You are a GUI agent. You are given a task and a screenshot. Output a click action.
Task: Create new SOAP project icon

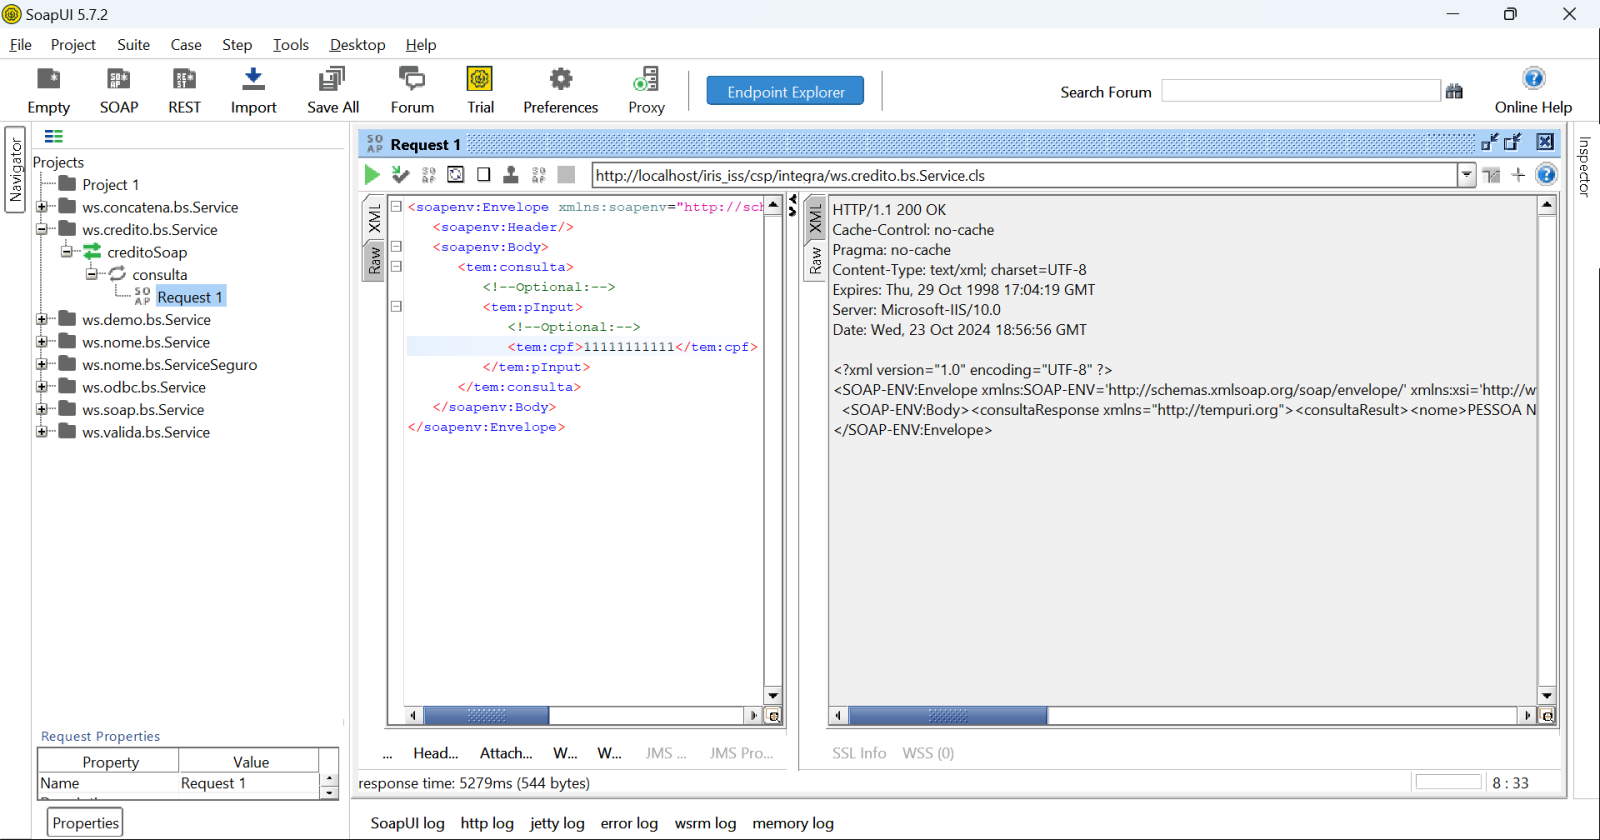point(118,79)
